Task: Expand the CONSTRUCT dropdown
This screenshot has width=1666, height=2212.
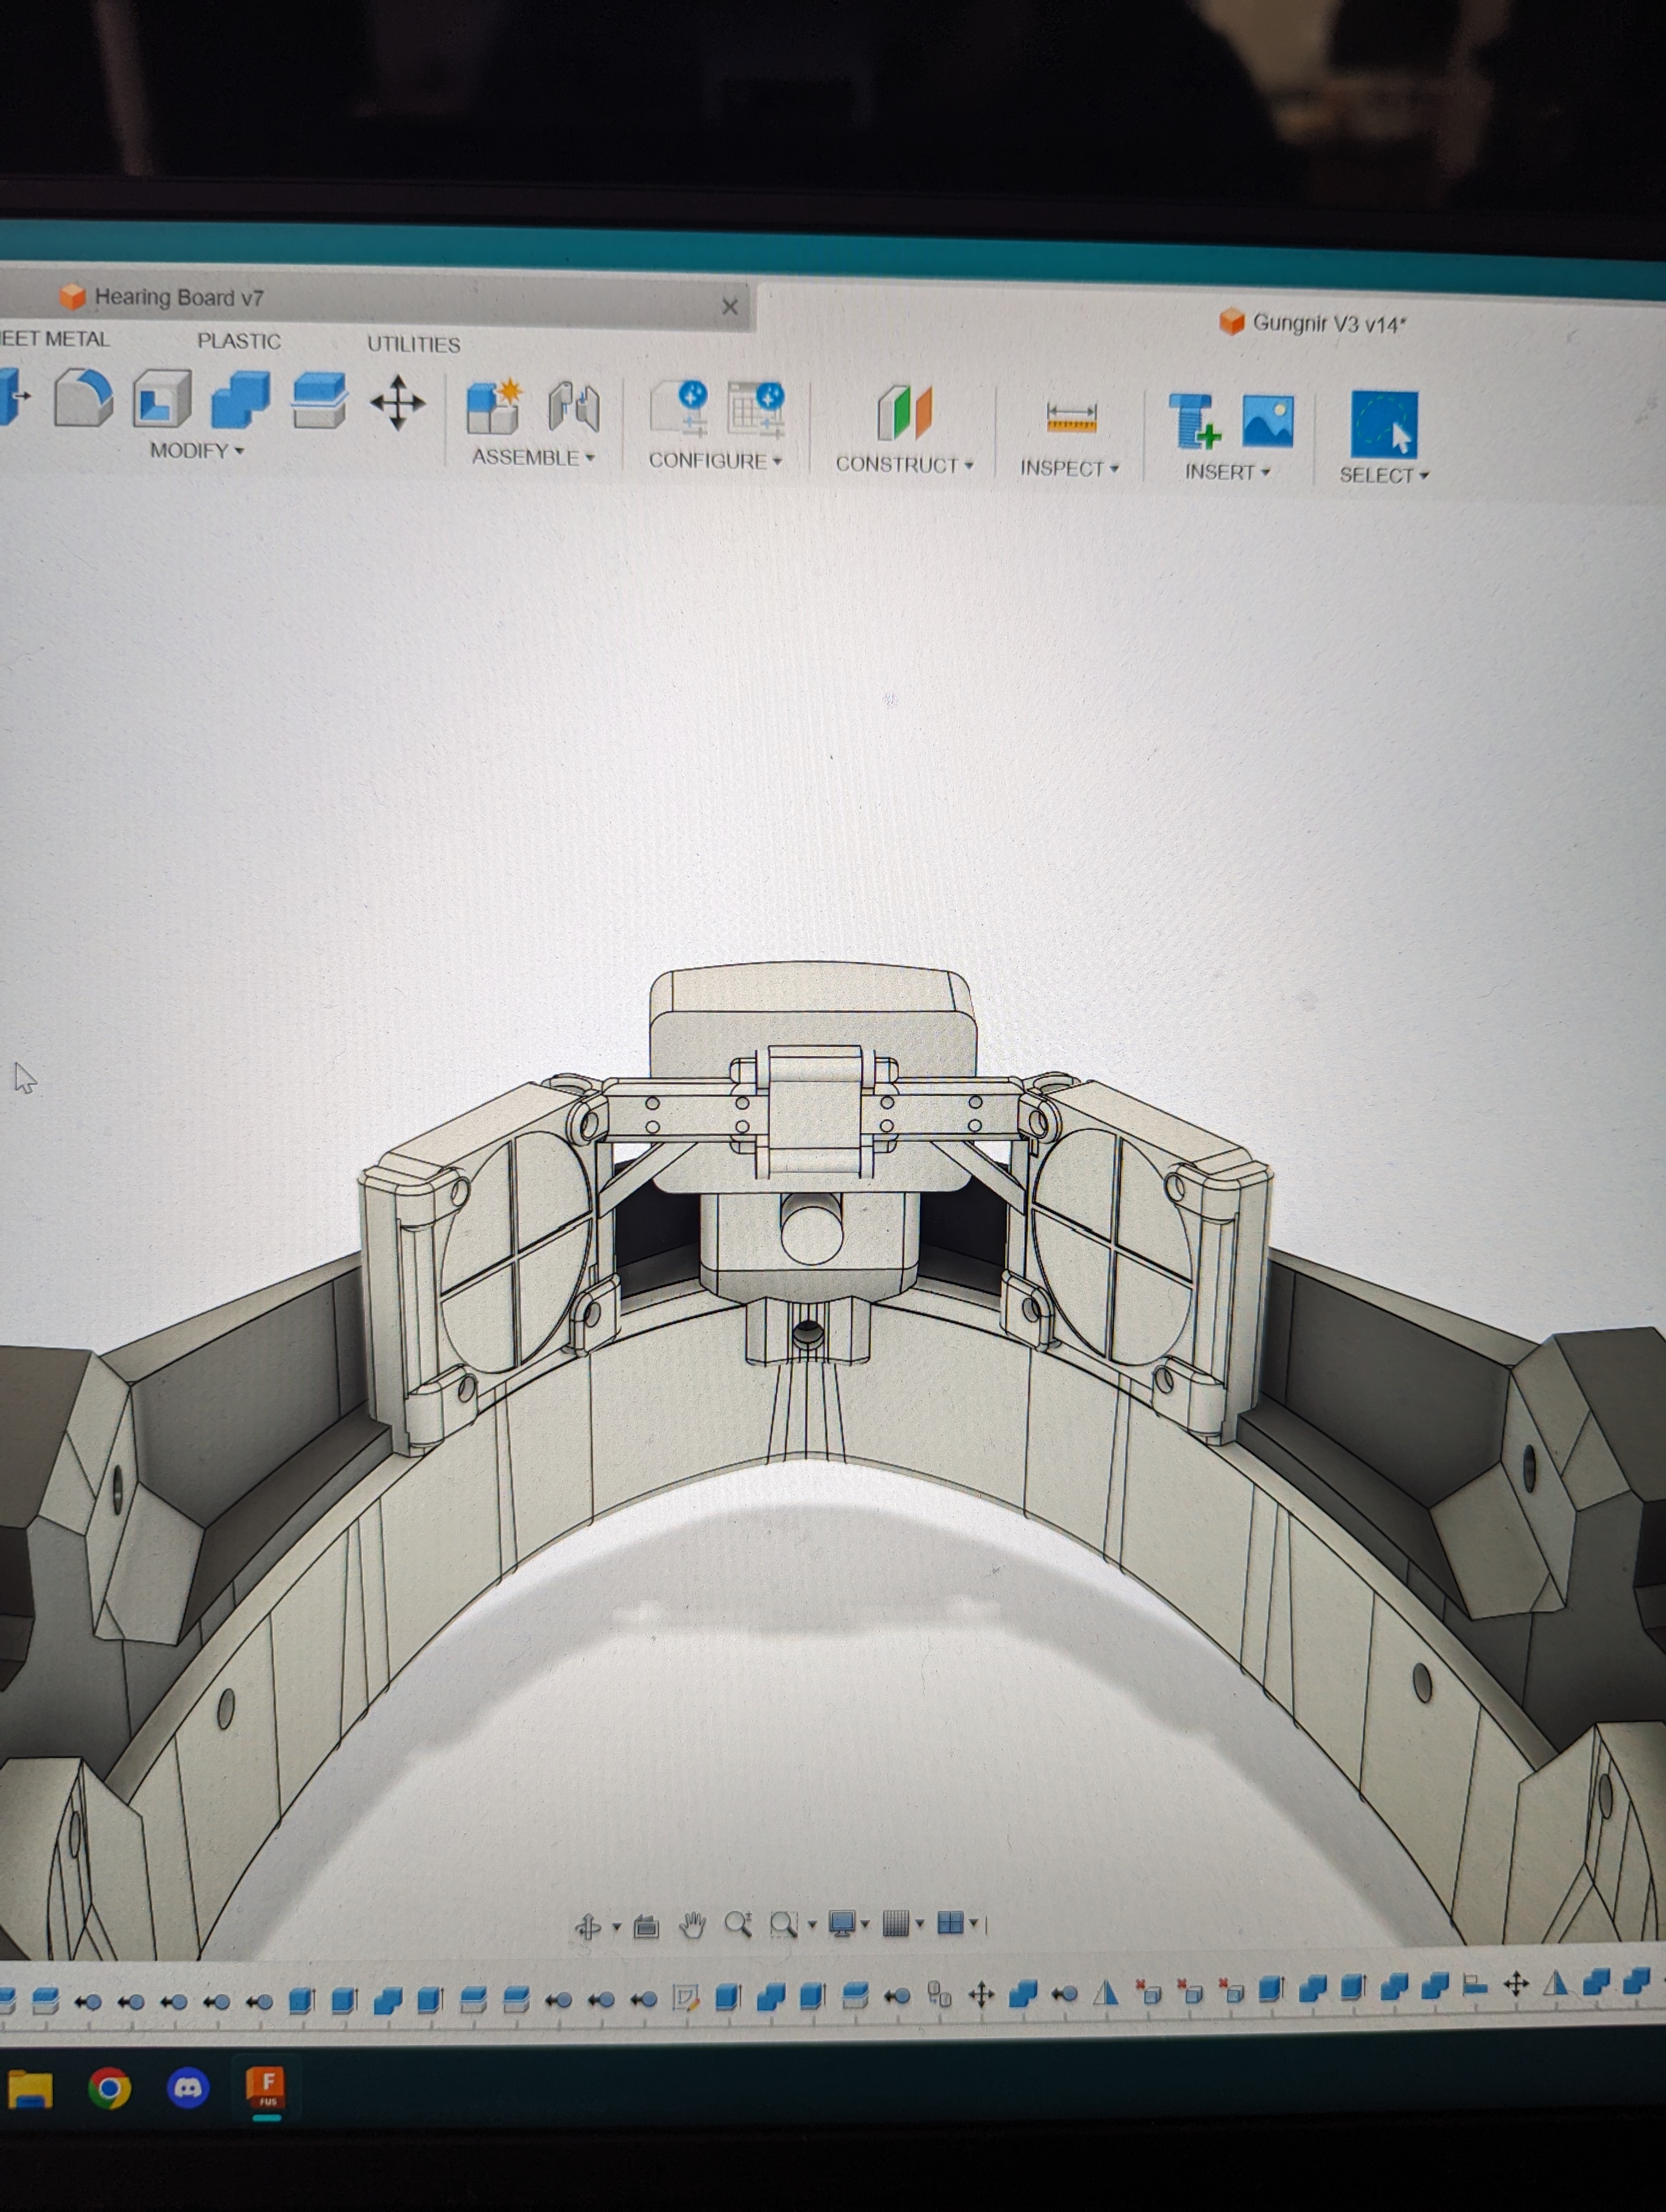Action: click(904, 465)
